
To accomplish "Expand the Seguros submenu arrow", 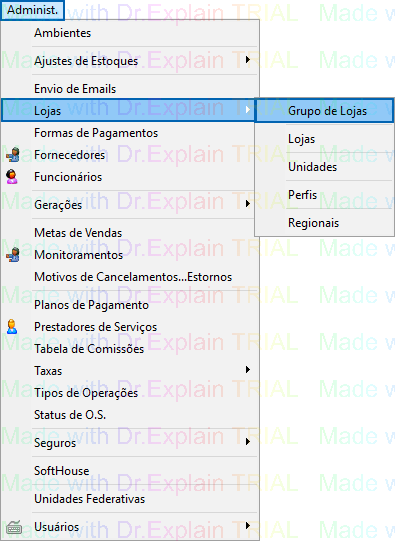I will pos(248,442).
